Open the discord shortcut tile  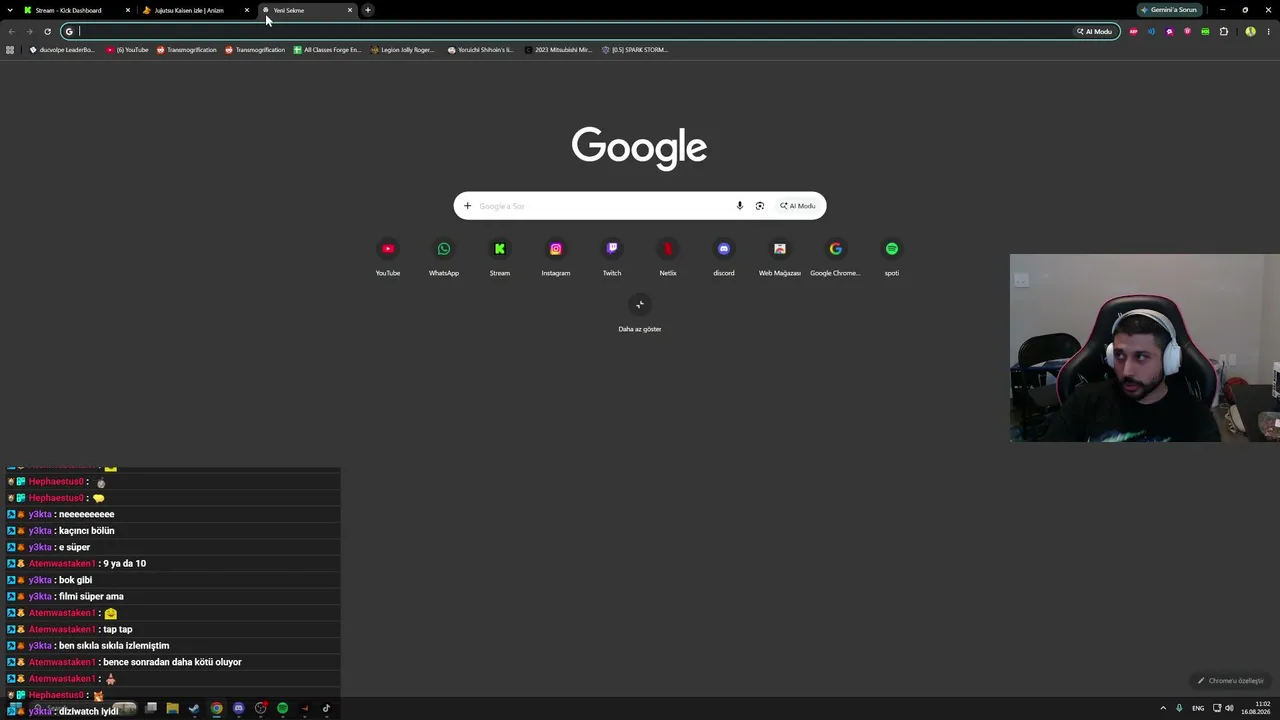724,257
